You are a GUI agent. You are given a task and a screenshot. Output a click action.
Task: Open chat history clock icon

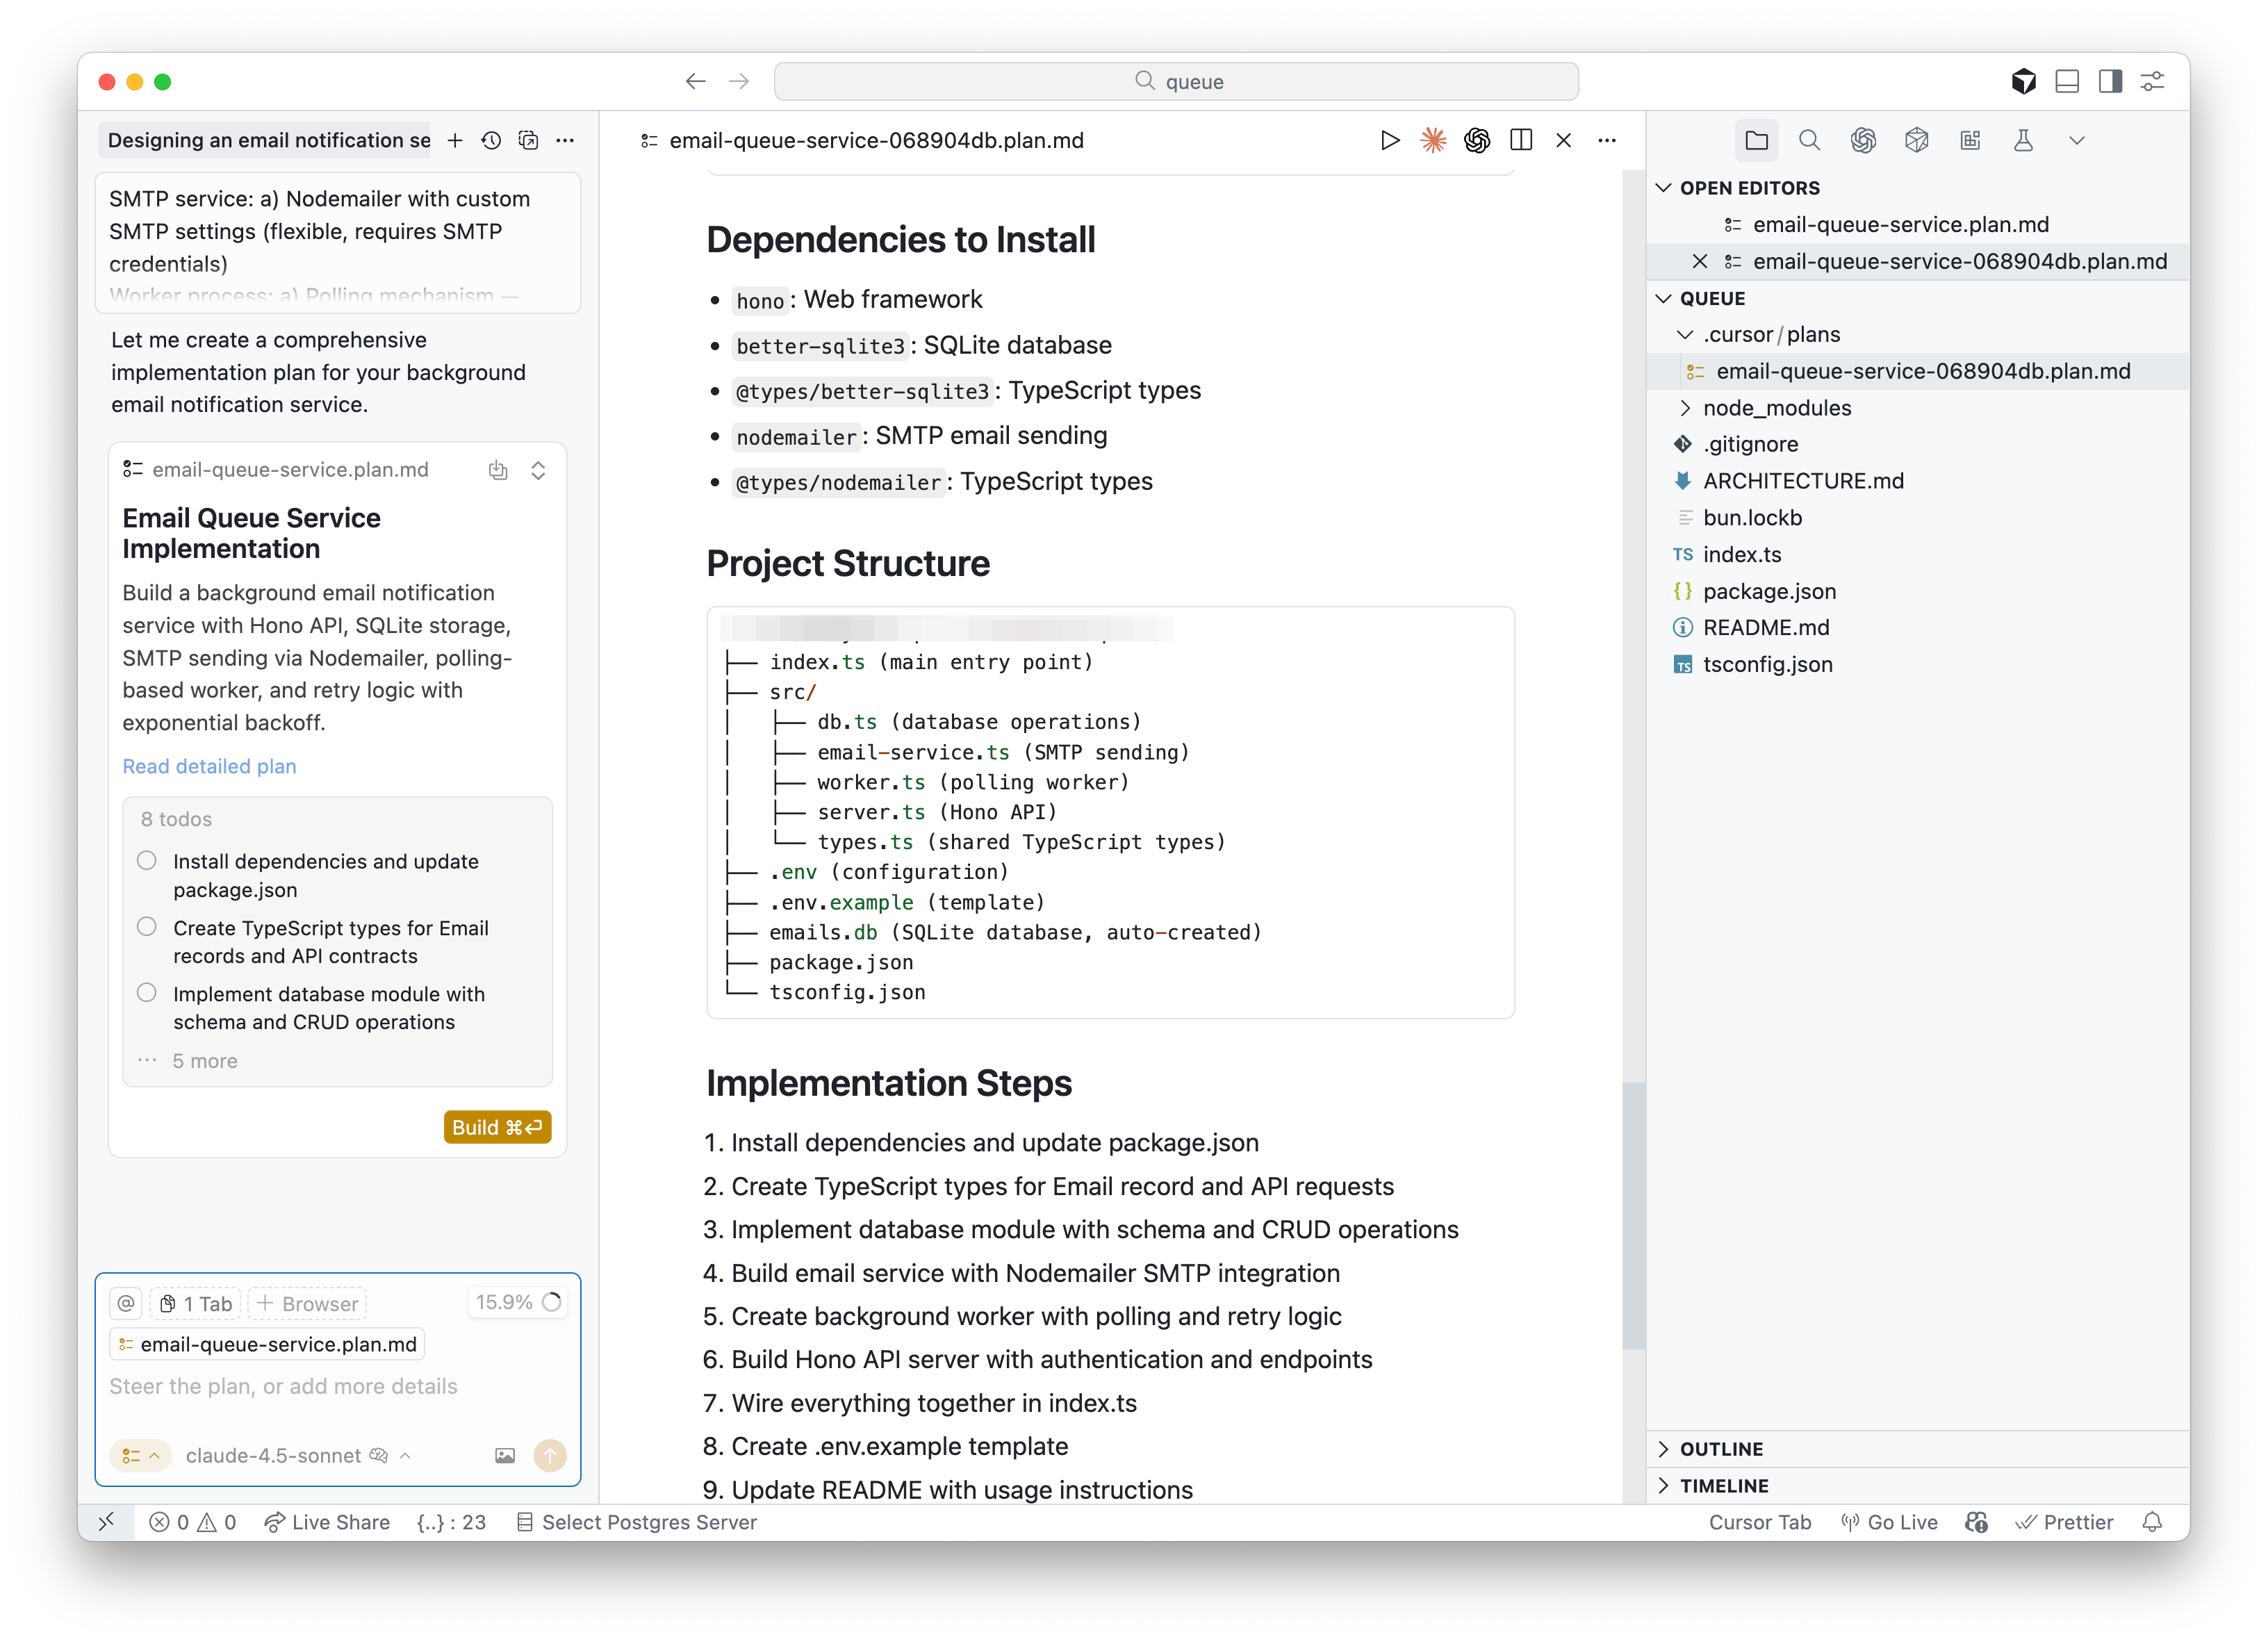tap(491, 140)
